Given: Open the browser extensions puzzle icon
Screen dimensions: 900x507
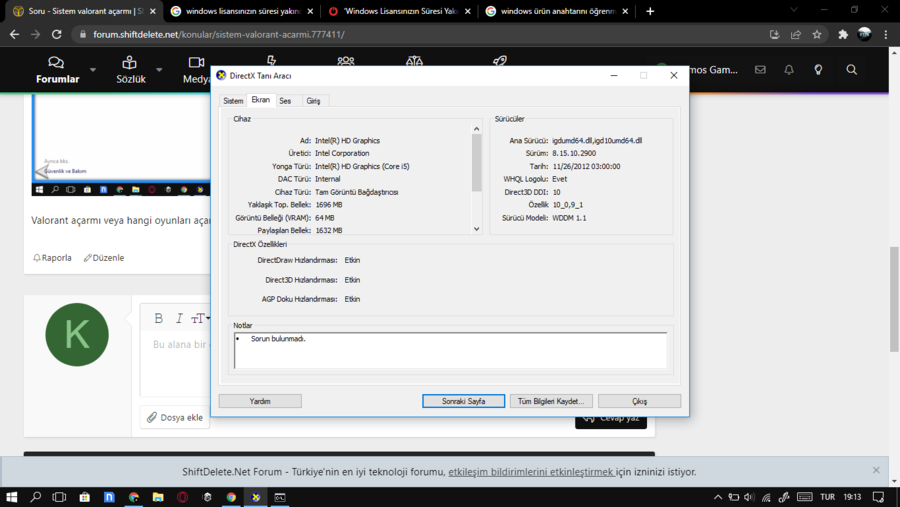Looking at the screenshot, I should coord(843,34).
